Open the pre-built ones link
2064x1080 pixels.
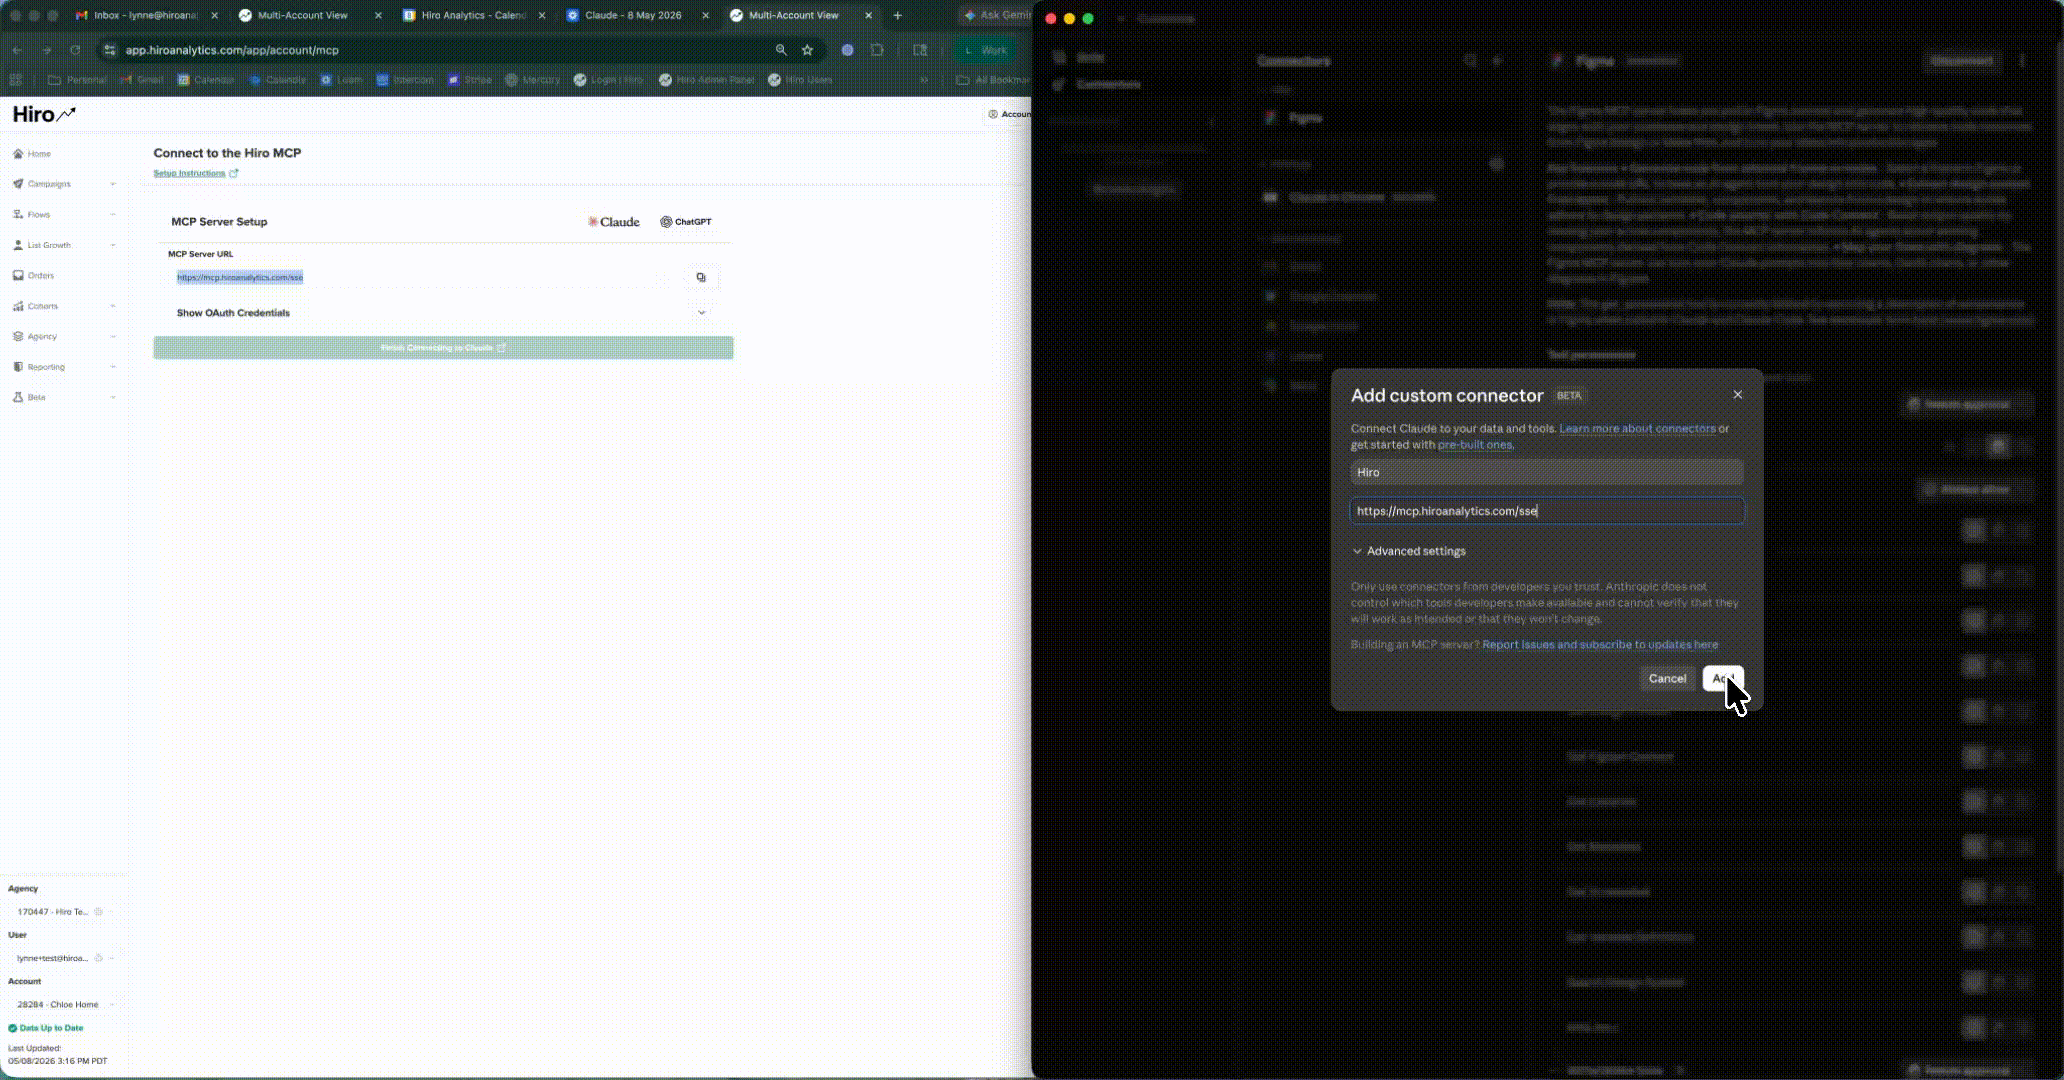click(x=1475, y=445)
